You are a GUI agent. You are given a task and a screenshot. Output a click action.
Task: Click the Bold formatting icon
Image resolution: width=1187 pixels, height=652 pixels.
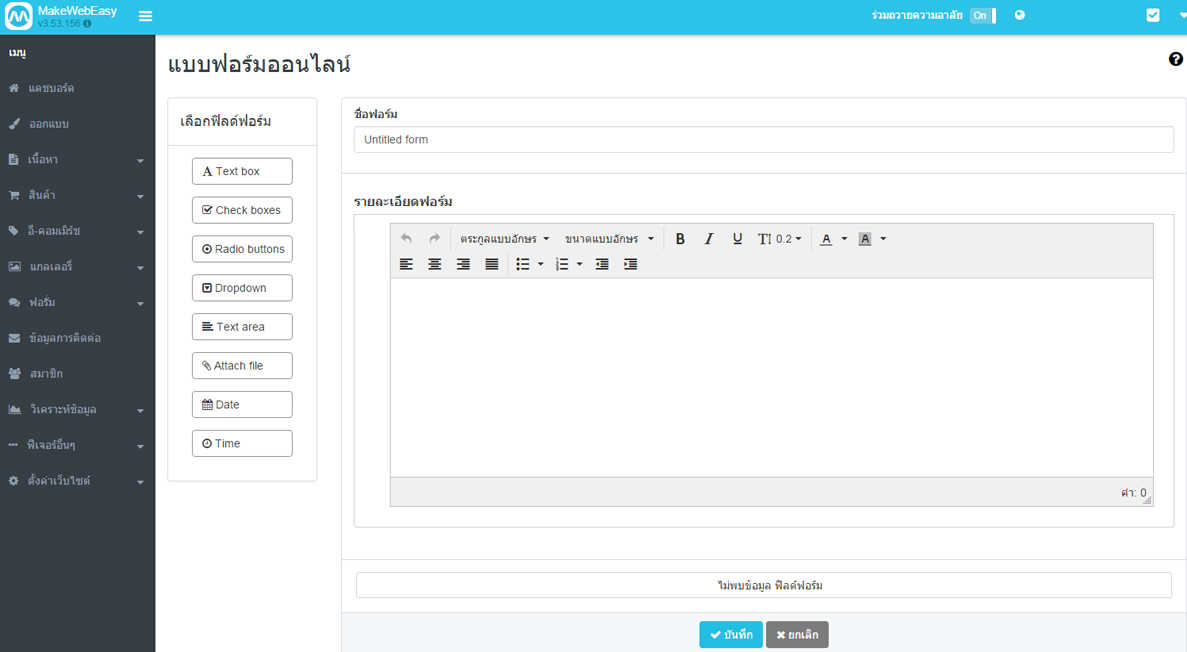point(680,239)
